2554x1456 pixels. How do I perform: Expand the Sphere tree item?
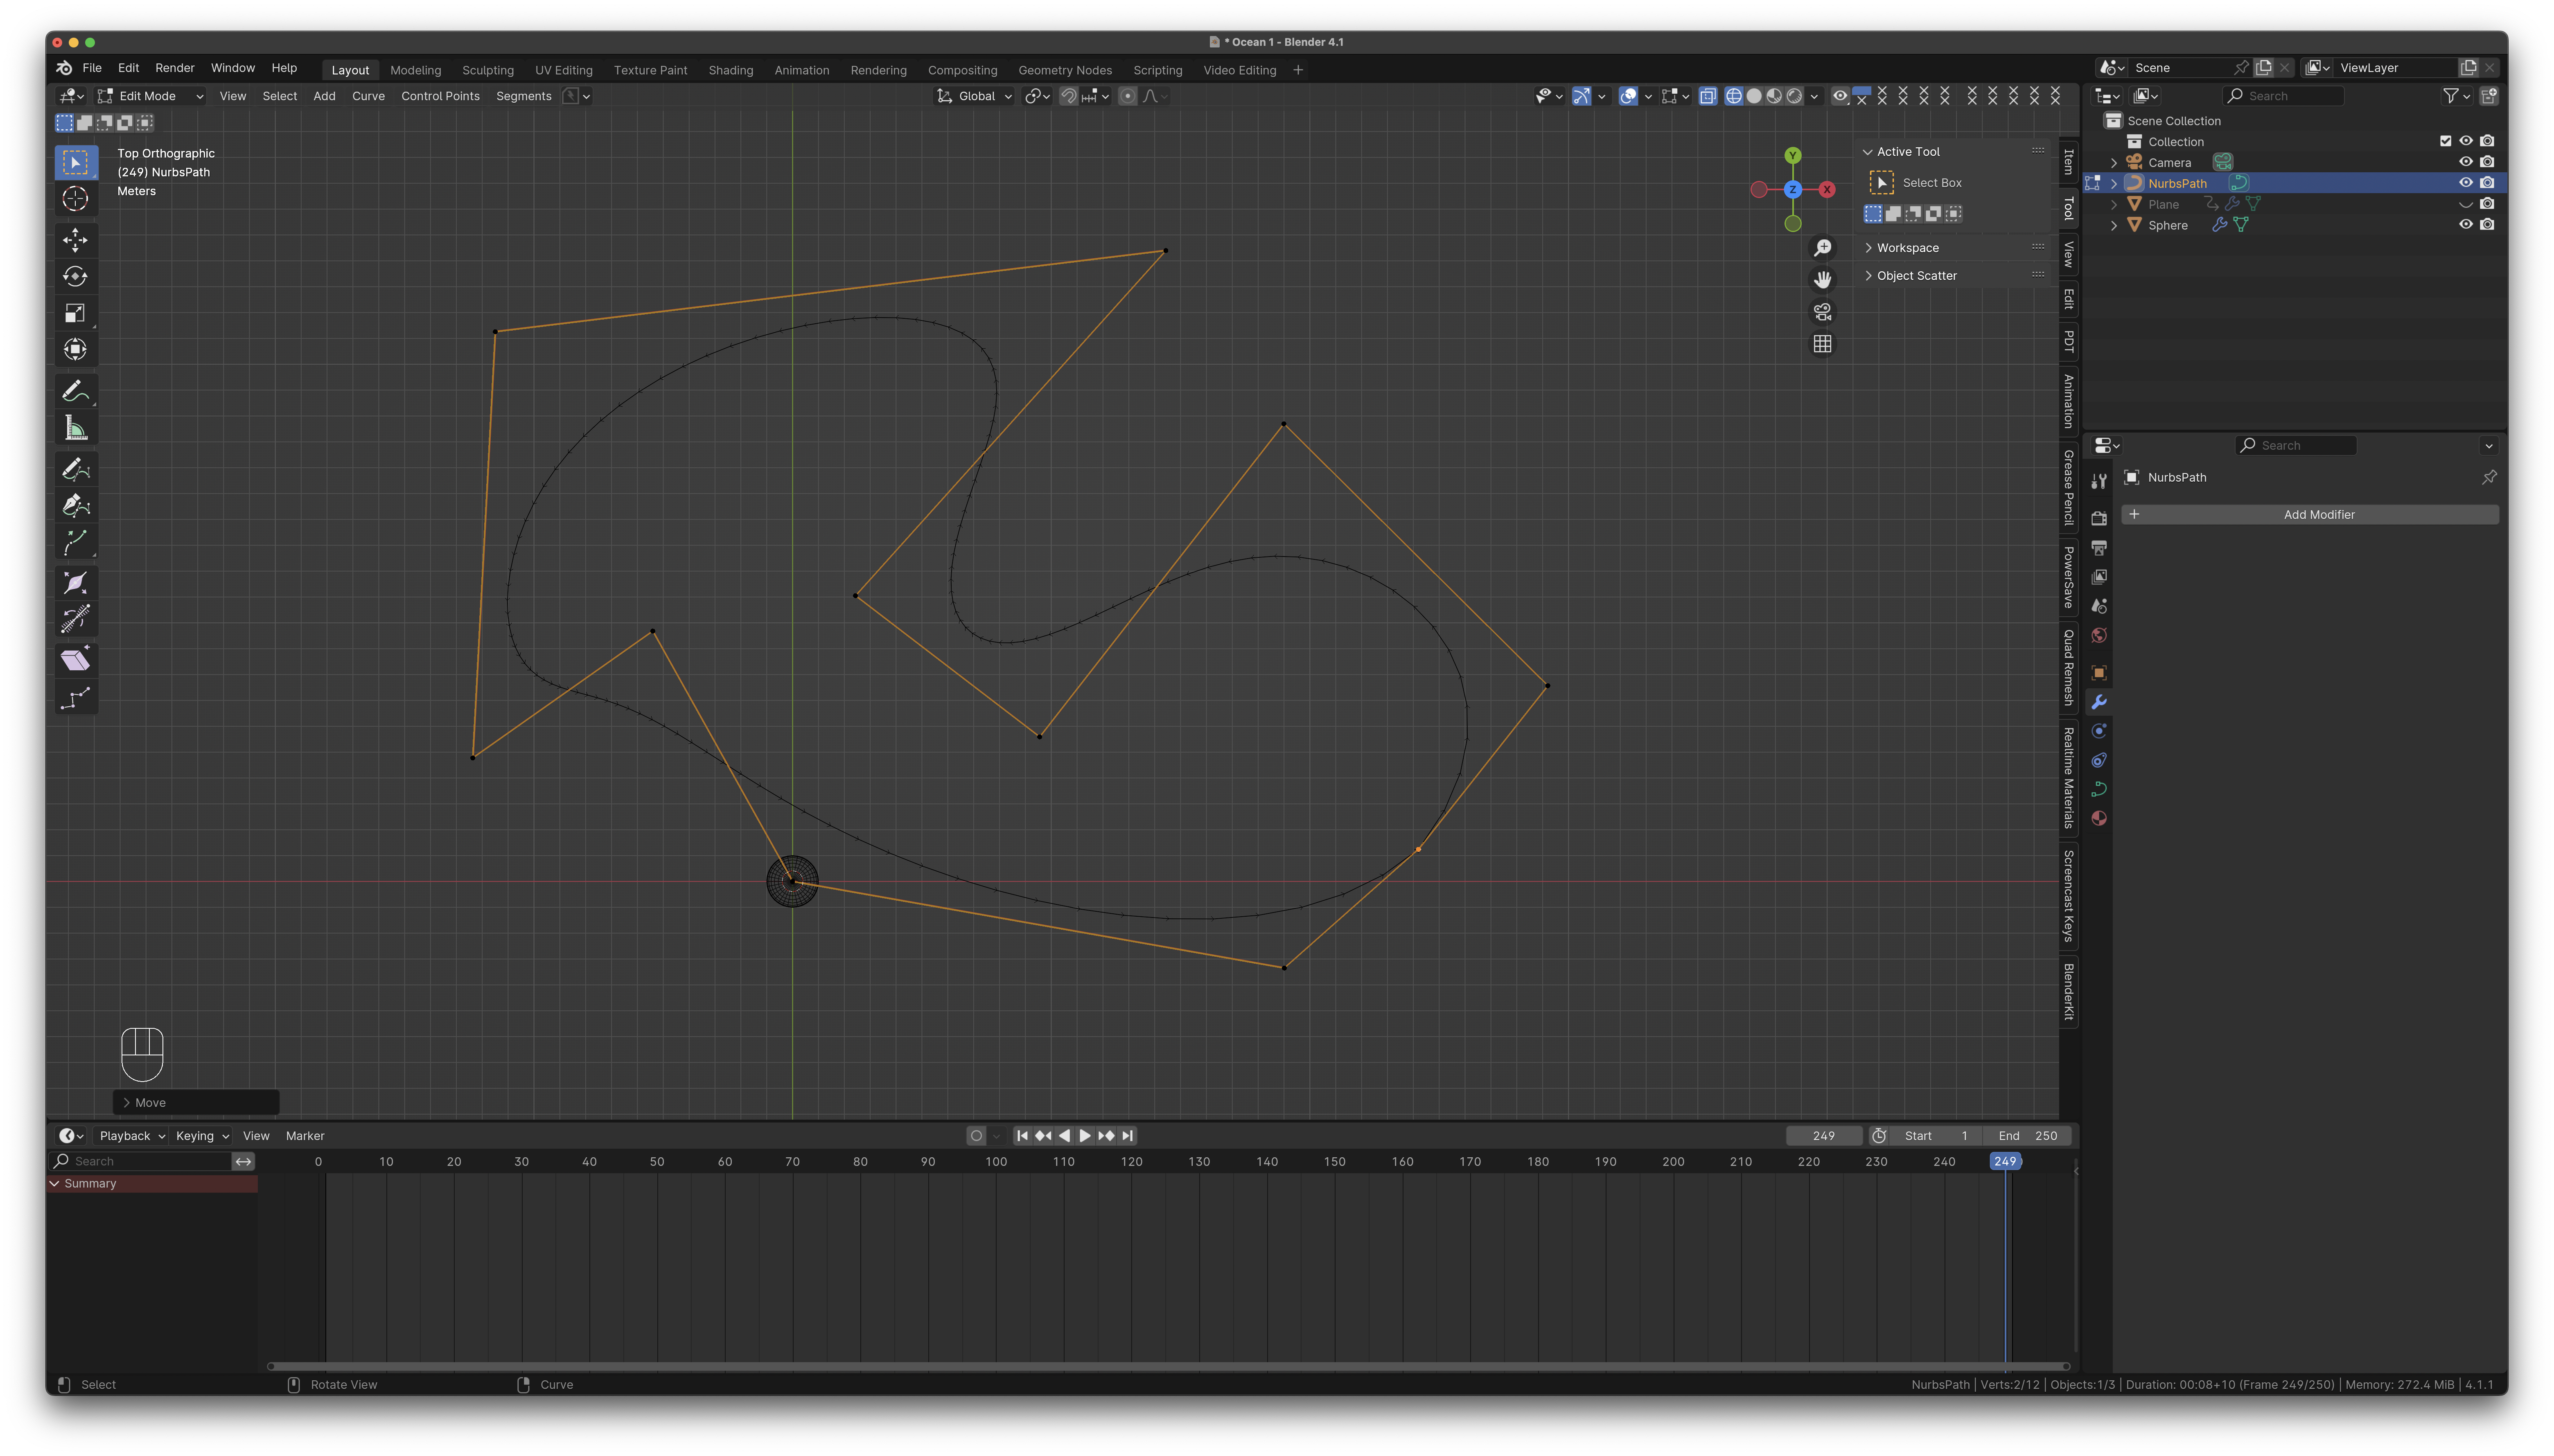(2113, 226)
